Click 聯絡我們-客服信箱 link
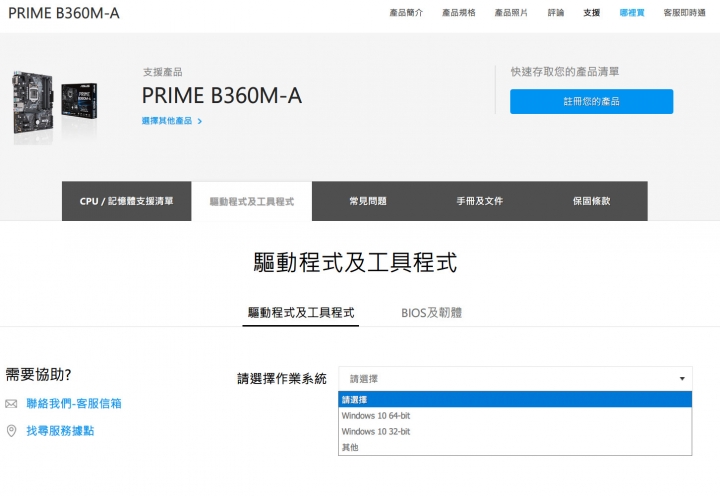This screenshot has height=496, width=720. click(74, 404)
